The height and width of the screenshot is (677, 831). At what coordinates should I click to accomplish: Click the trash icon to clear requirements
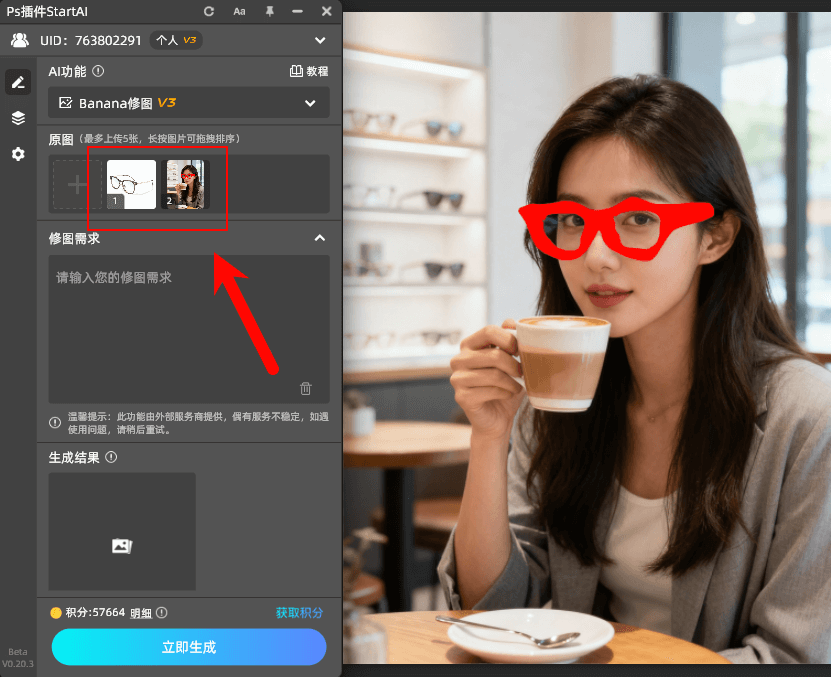[x=306, y=388]
